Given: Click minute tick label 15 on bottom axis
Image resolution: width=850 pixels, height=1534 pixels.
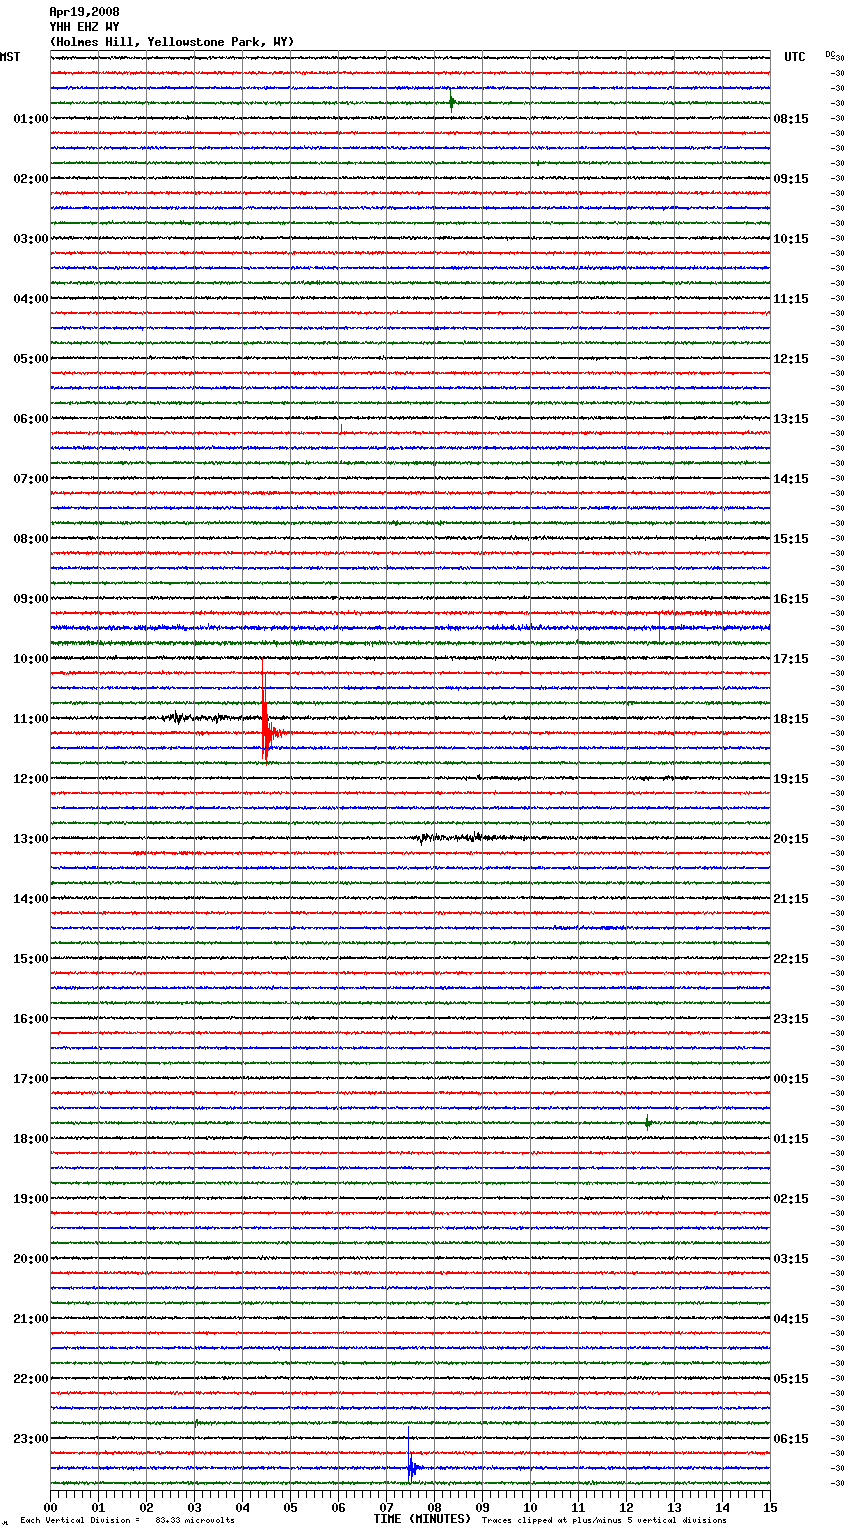Looking at the screenshot, I should (770, 1507).
